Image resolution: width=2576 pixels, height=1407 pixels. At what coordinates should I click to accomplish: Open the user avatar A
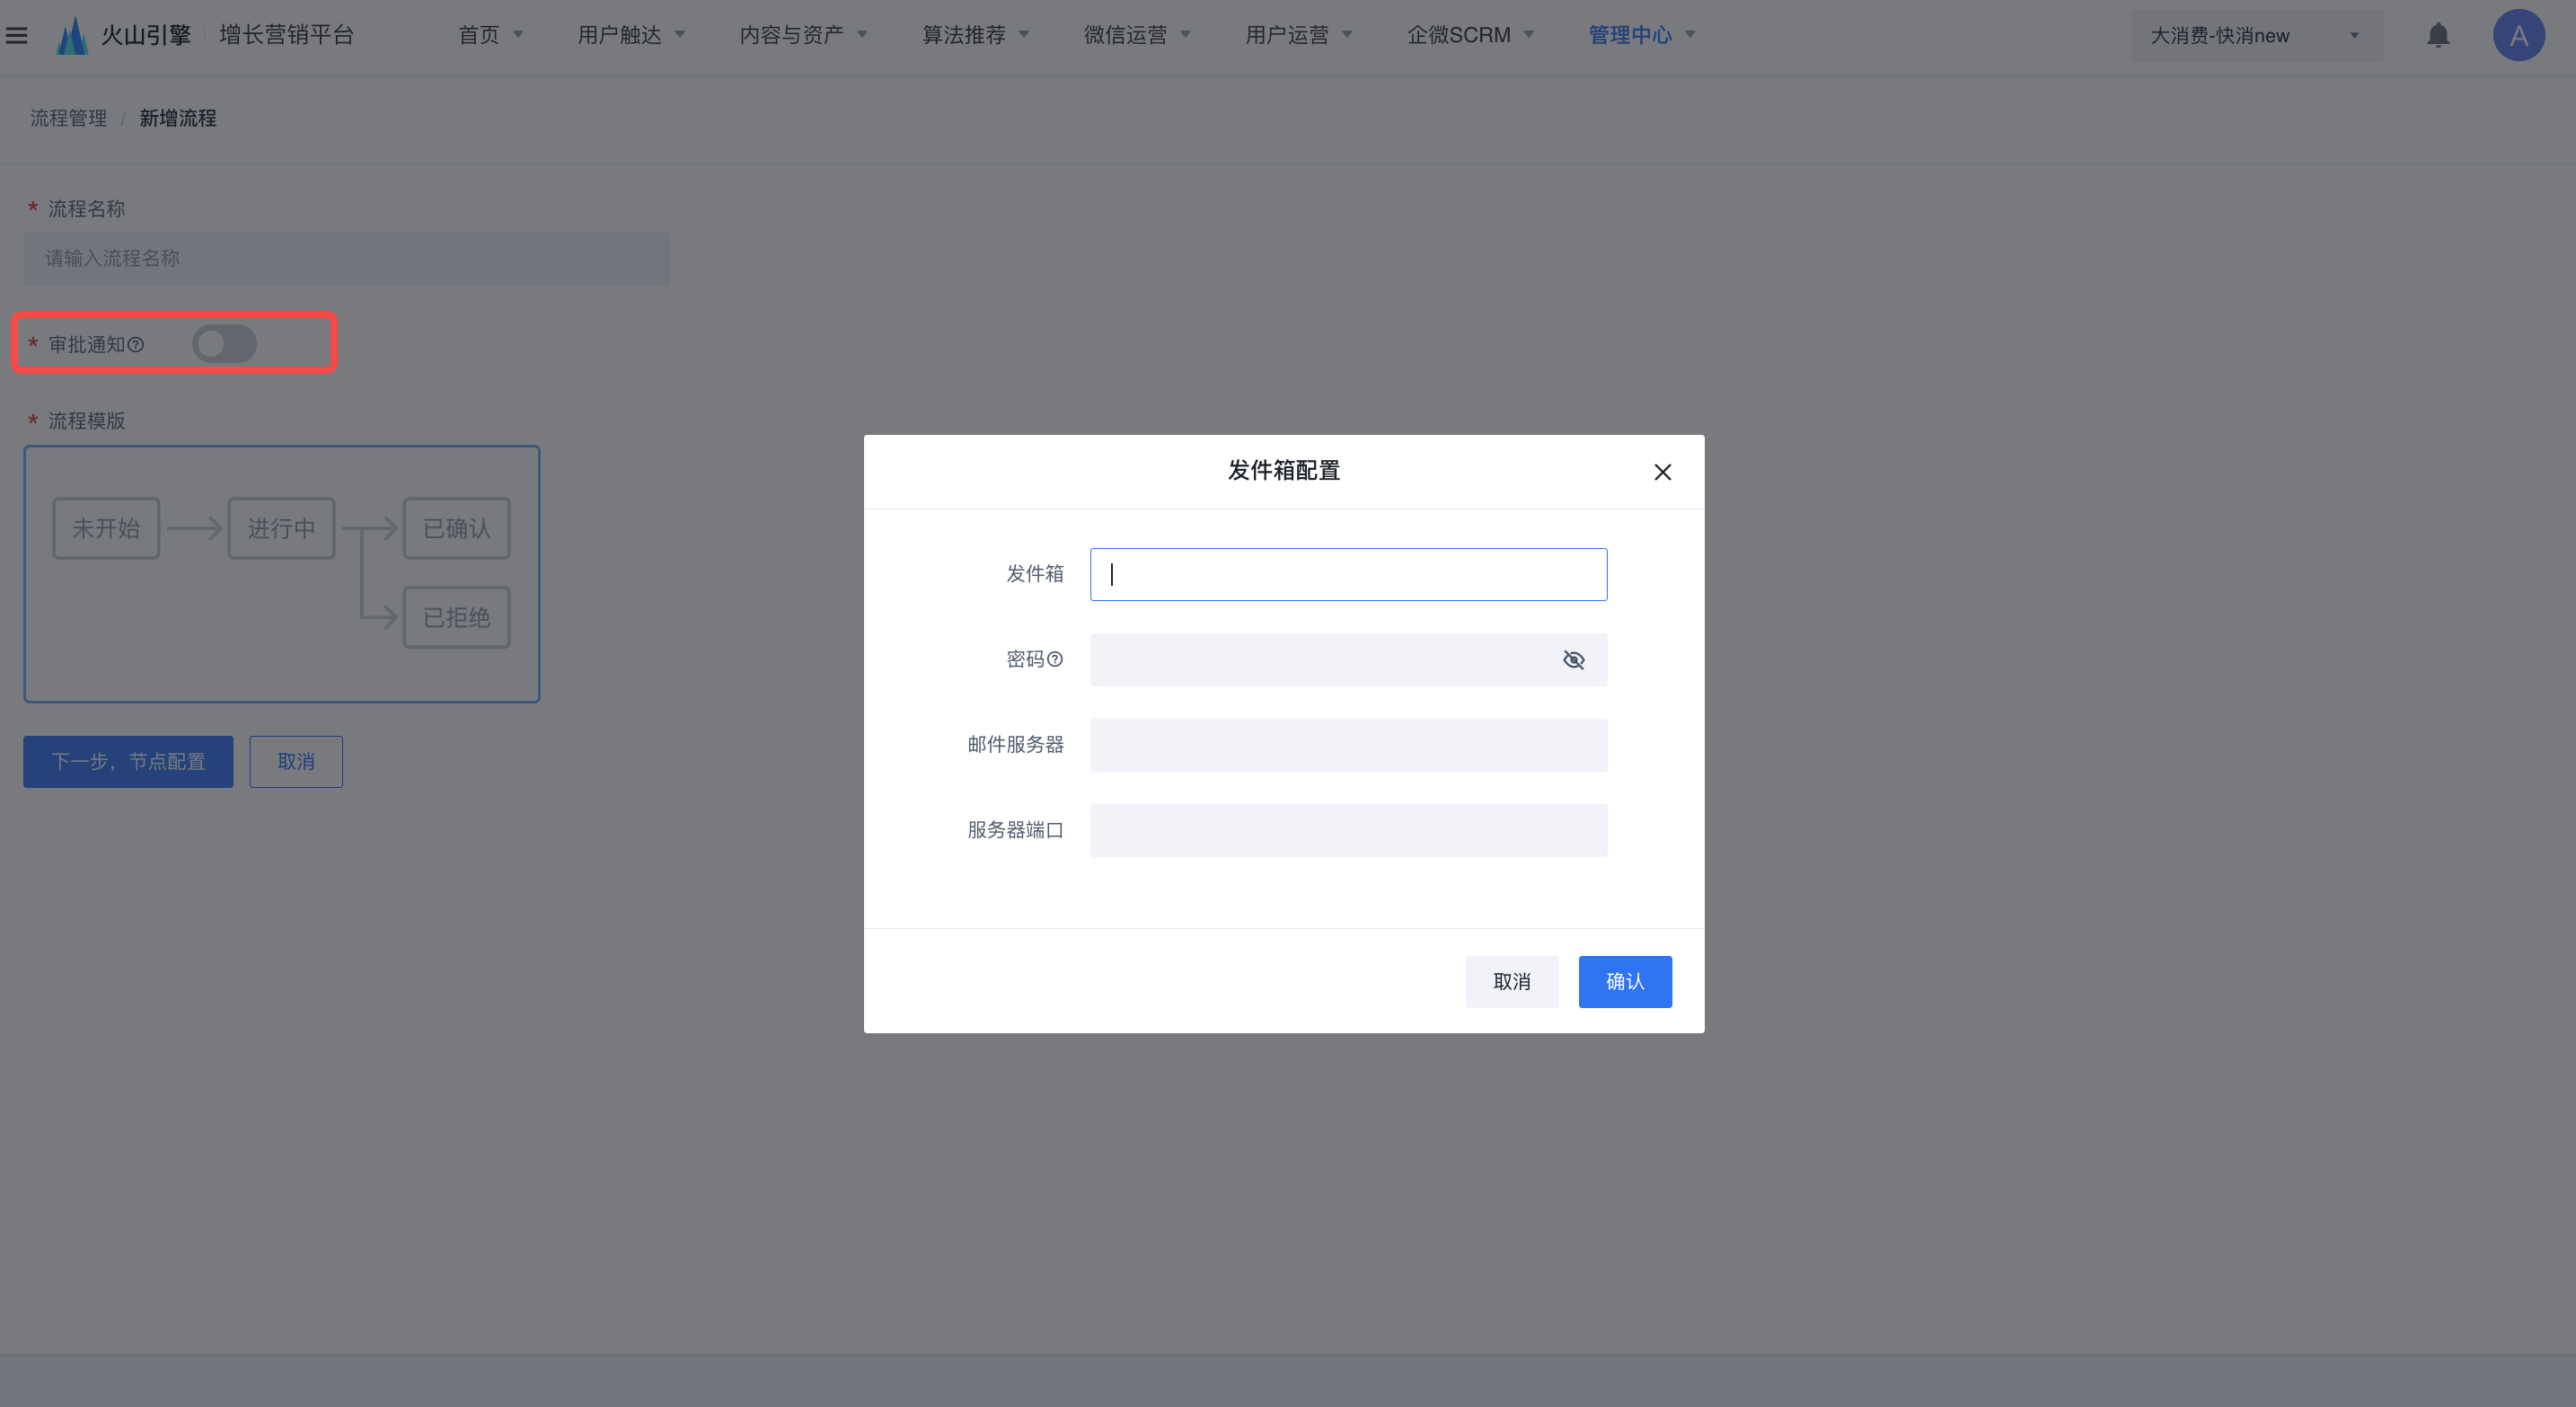point(2518,35)
